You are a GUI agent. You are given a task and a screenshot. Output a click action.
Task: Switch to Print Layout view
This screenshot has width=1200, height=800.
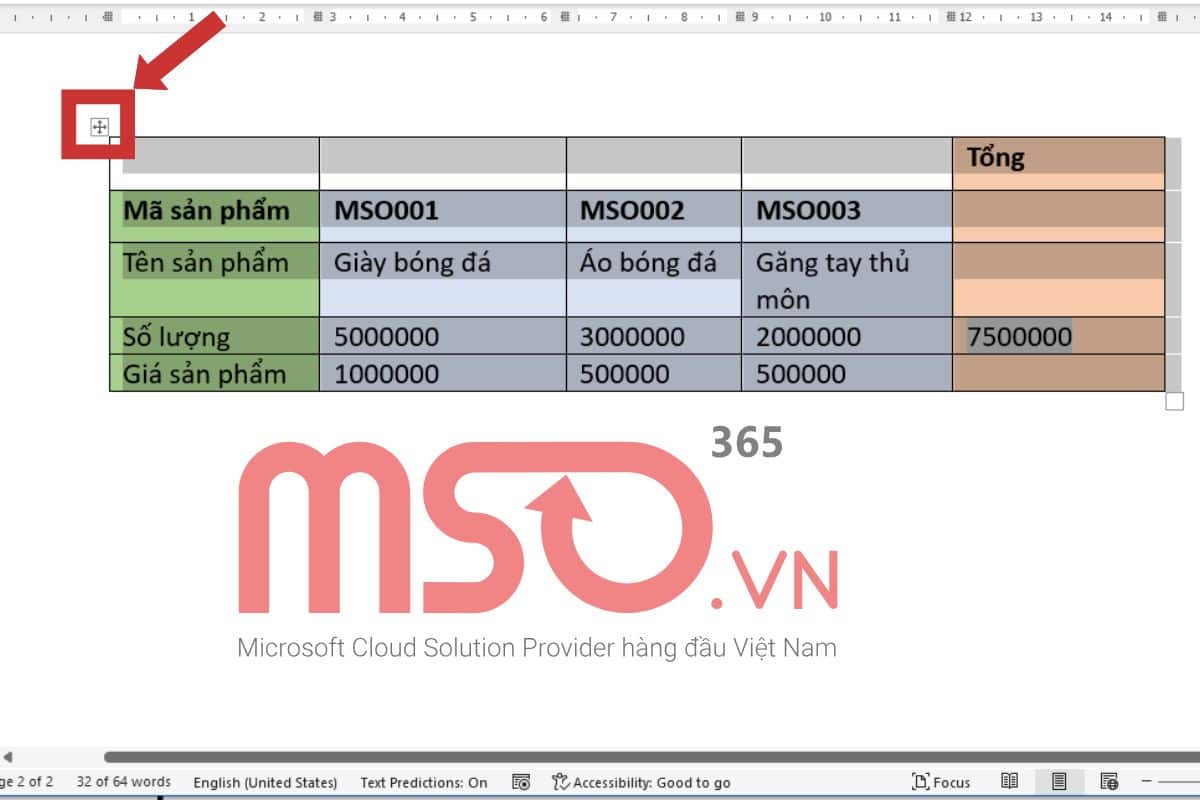[1059, 782]
